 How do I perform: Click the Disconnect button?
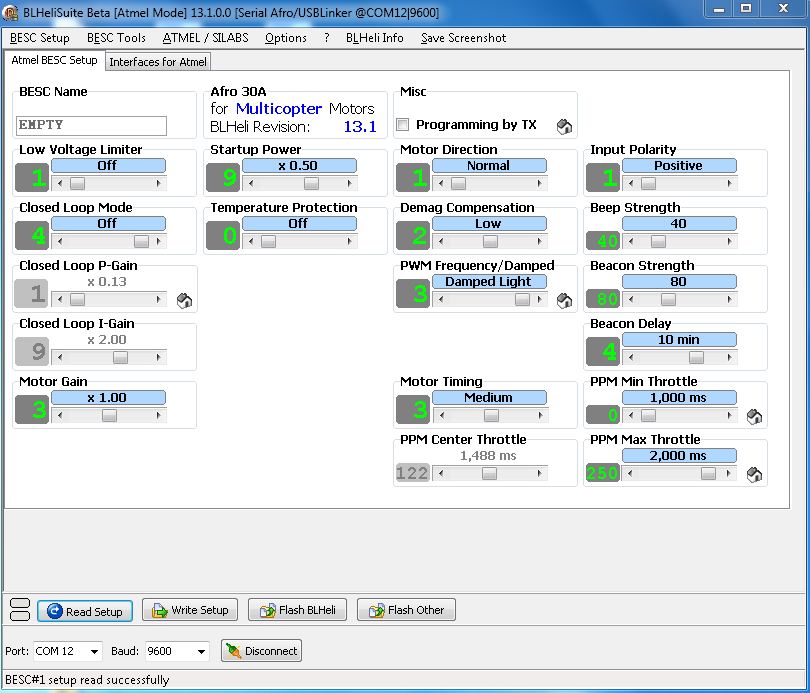[x=261, y=651]
